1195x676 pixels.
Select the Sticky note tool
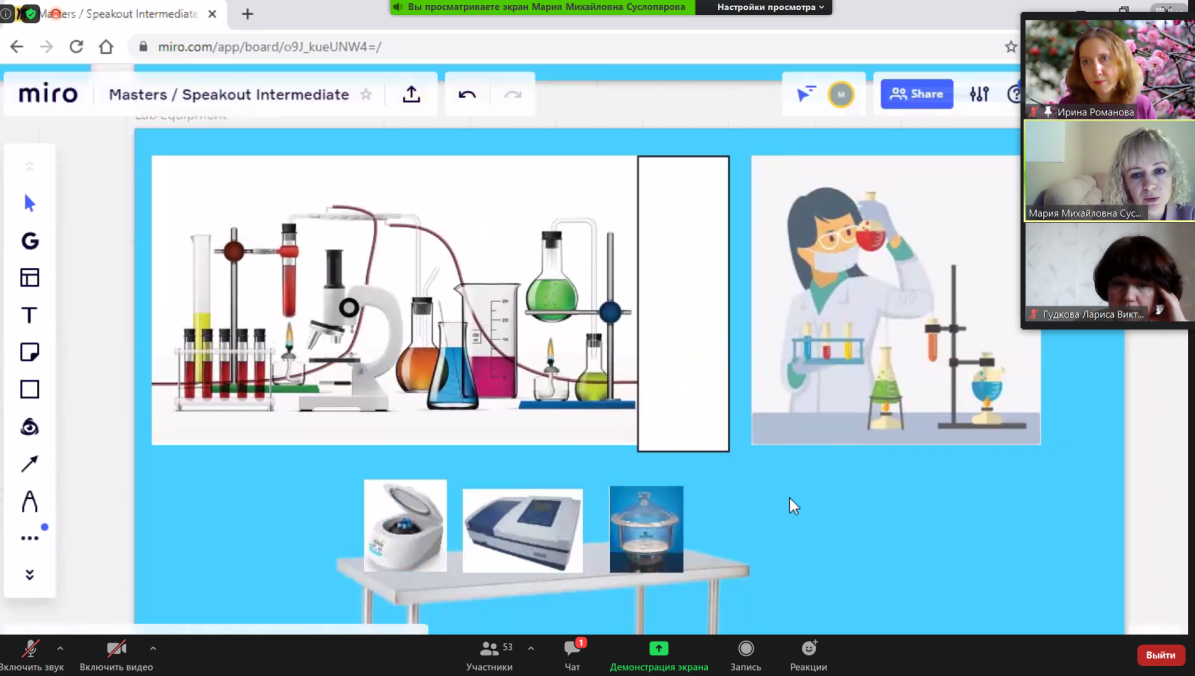tap(30, 352)
